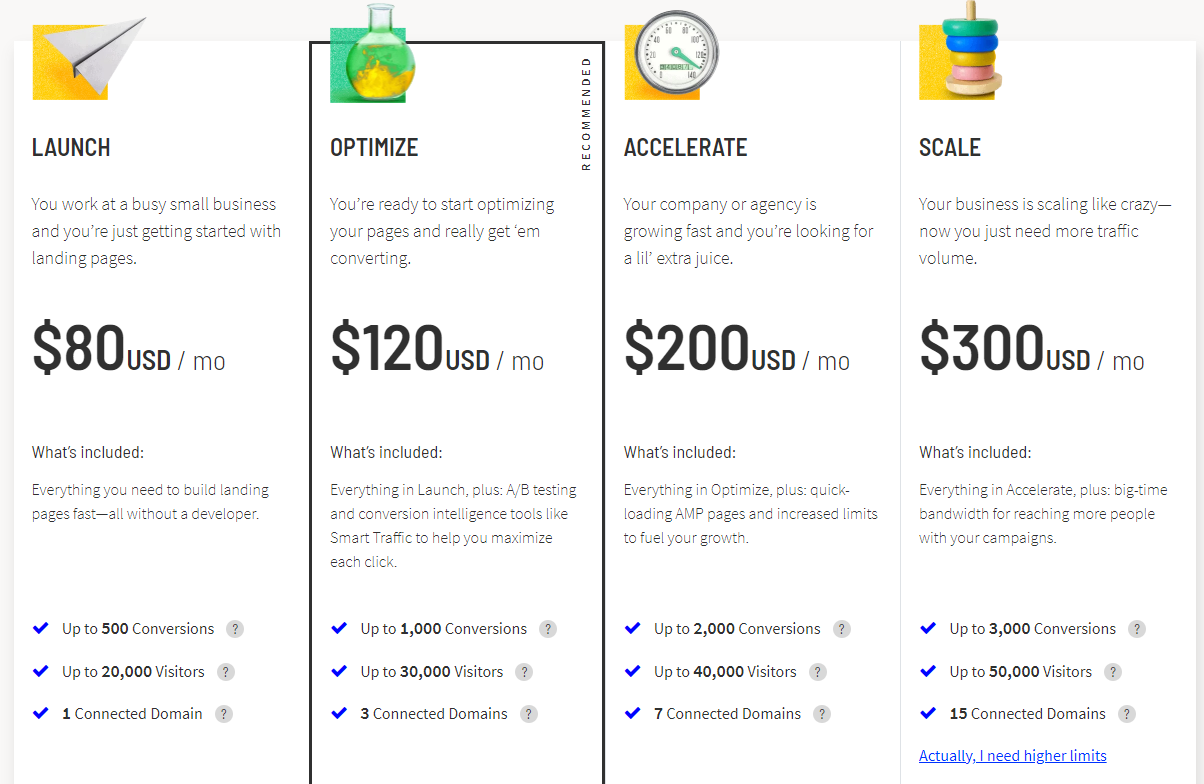Screen dimensions: 1204x784
Task: Click the green flask Optimize plan icon
Action: click(373, 53)
